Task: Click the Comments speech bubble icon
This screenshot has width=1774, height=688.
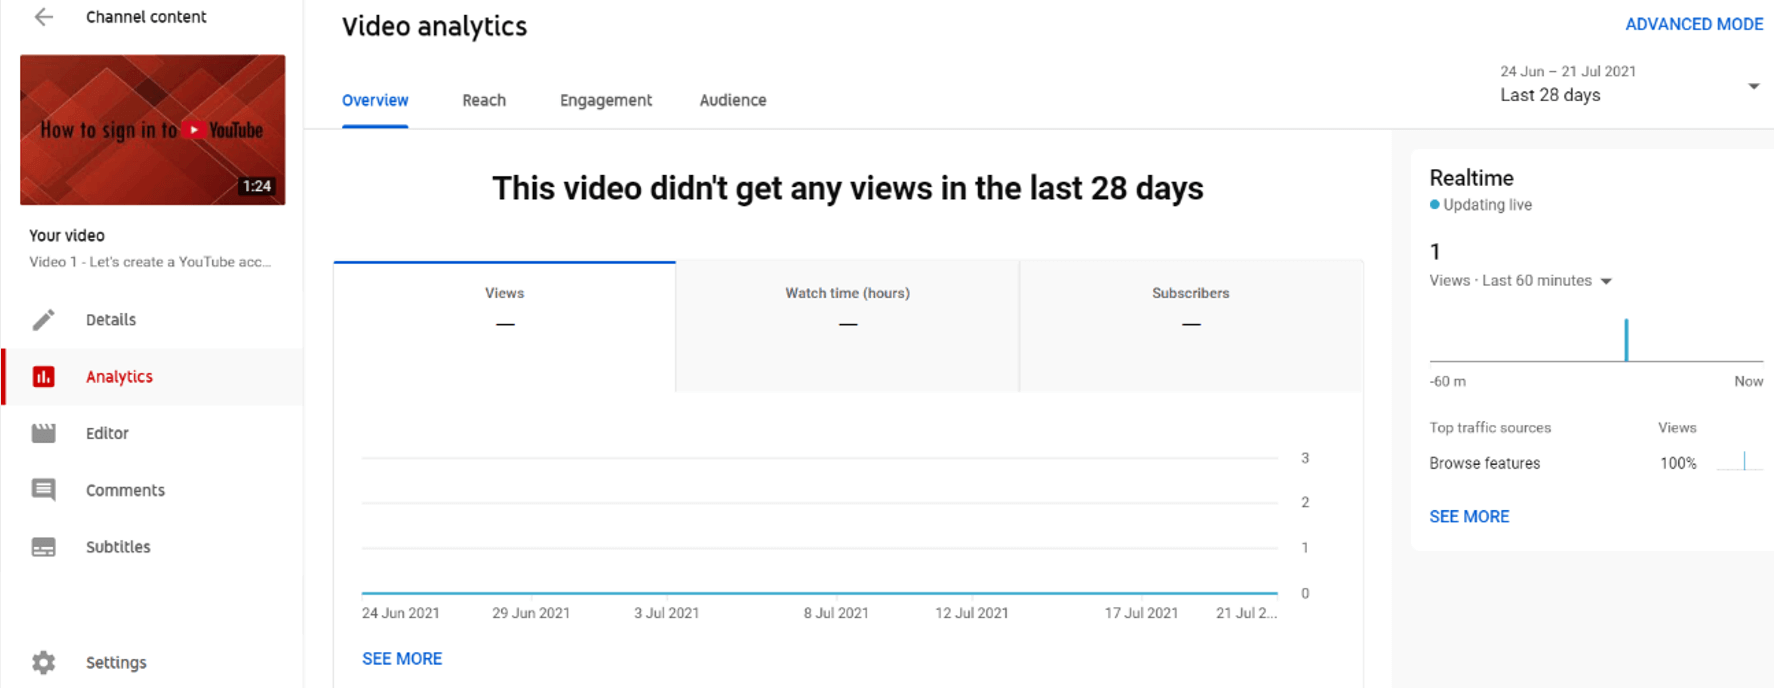Action: [43, 490]
